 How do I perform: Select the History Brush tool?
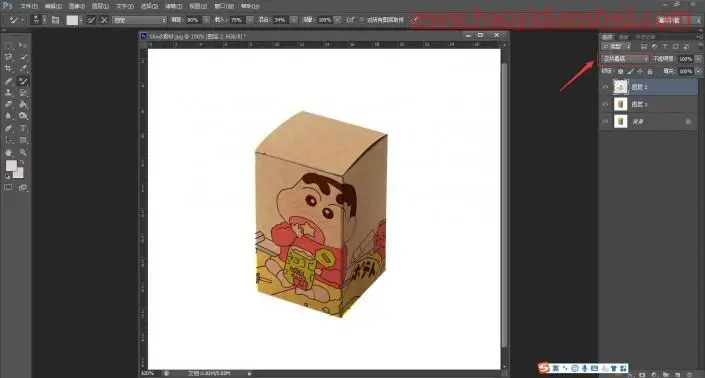pos(23,93)
